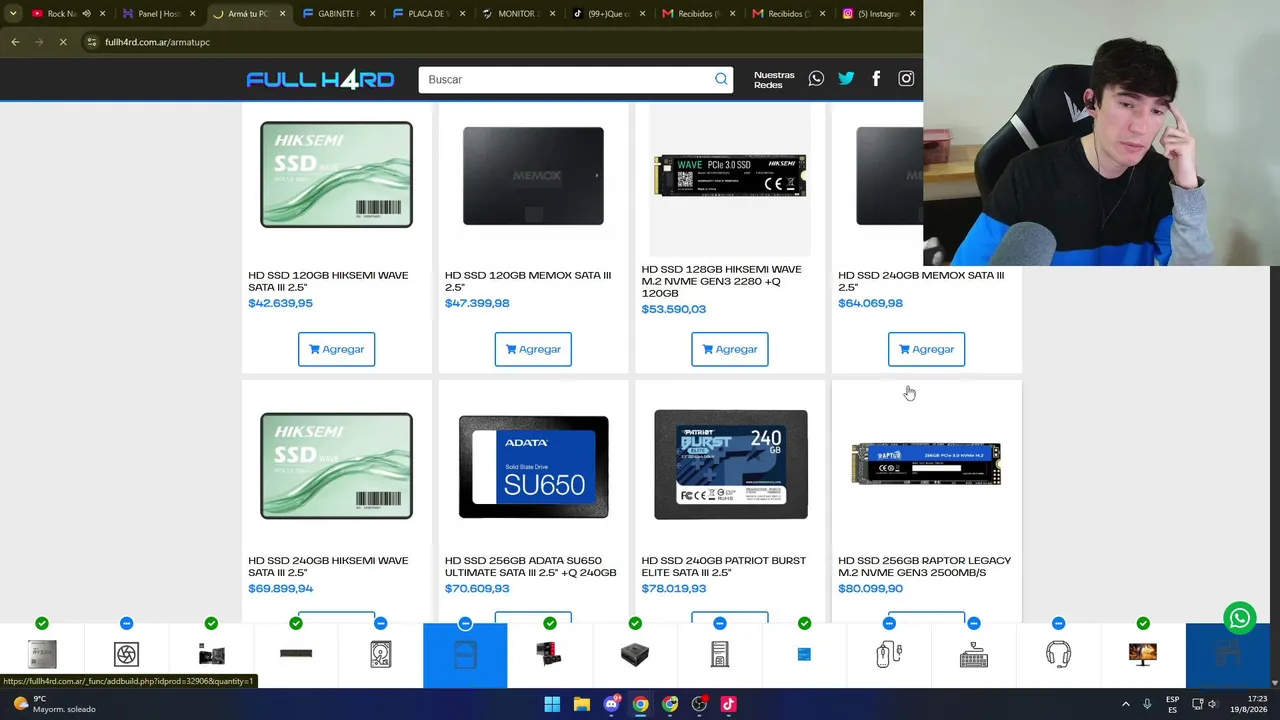This screenshot has height=720, width=1280.
Task: Open the weather widget on the taskbar
Action: click(55, 704)
